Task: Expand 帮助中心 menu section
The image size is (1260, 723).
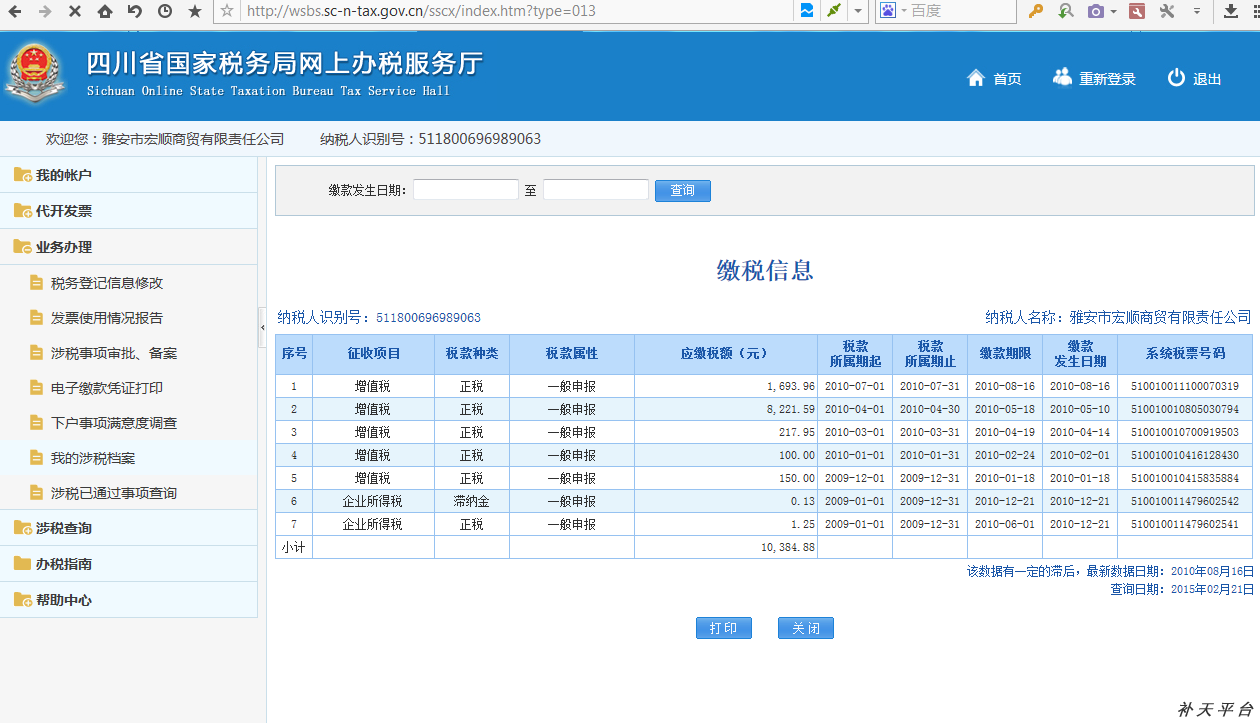Action: pos(128,600)
